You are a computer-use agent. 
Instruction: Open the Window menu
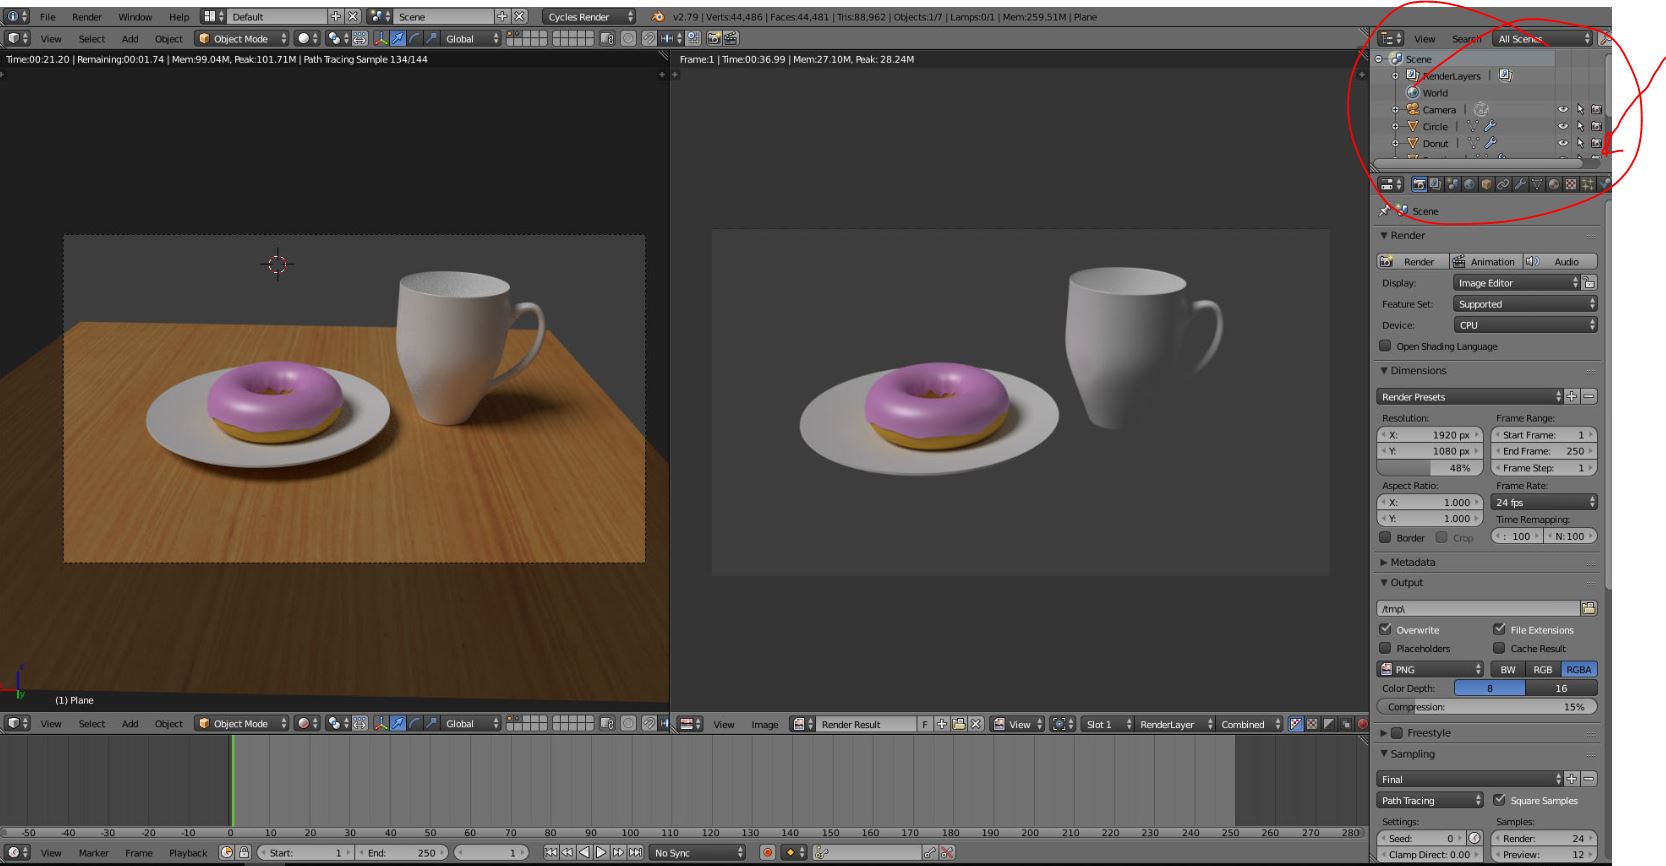coord(135,17)
